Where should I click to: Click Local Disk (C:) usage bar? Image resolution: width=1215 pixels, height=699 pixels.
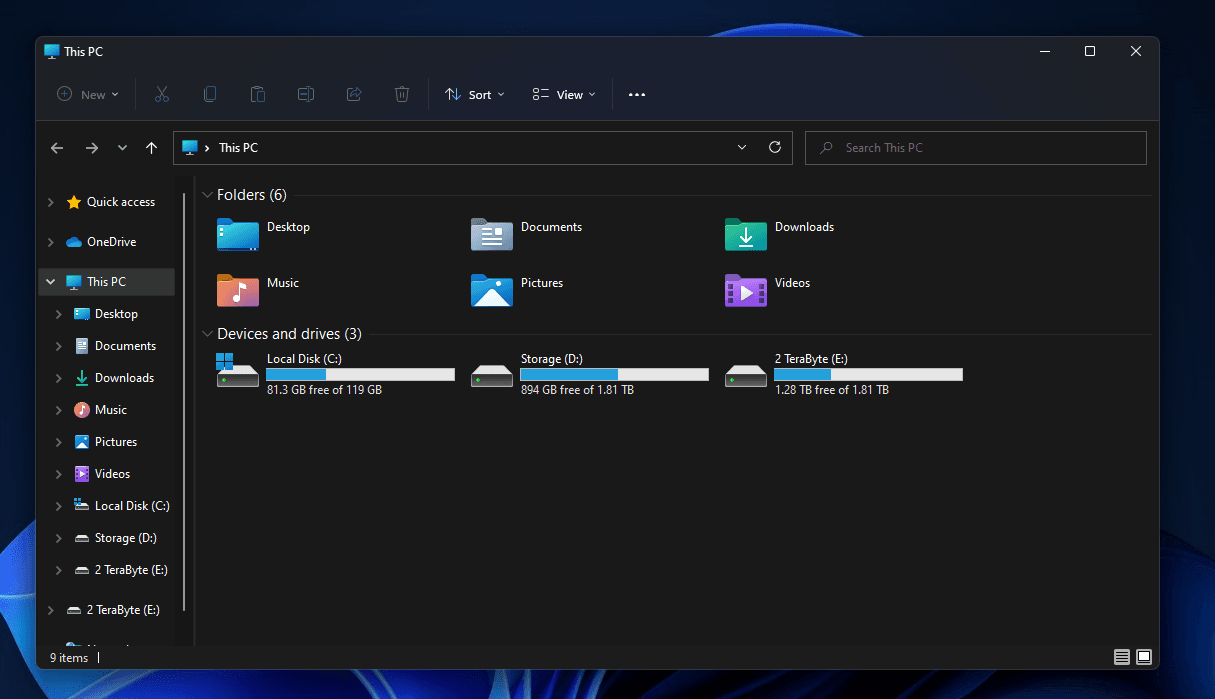click(360, 374)
